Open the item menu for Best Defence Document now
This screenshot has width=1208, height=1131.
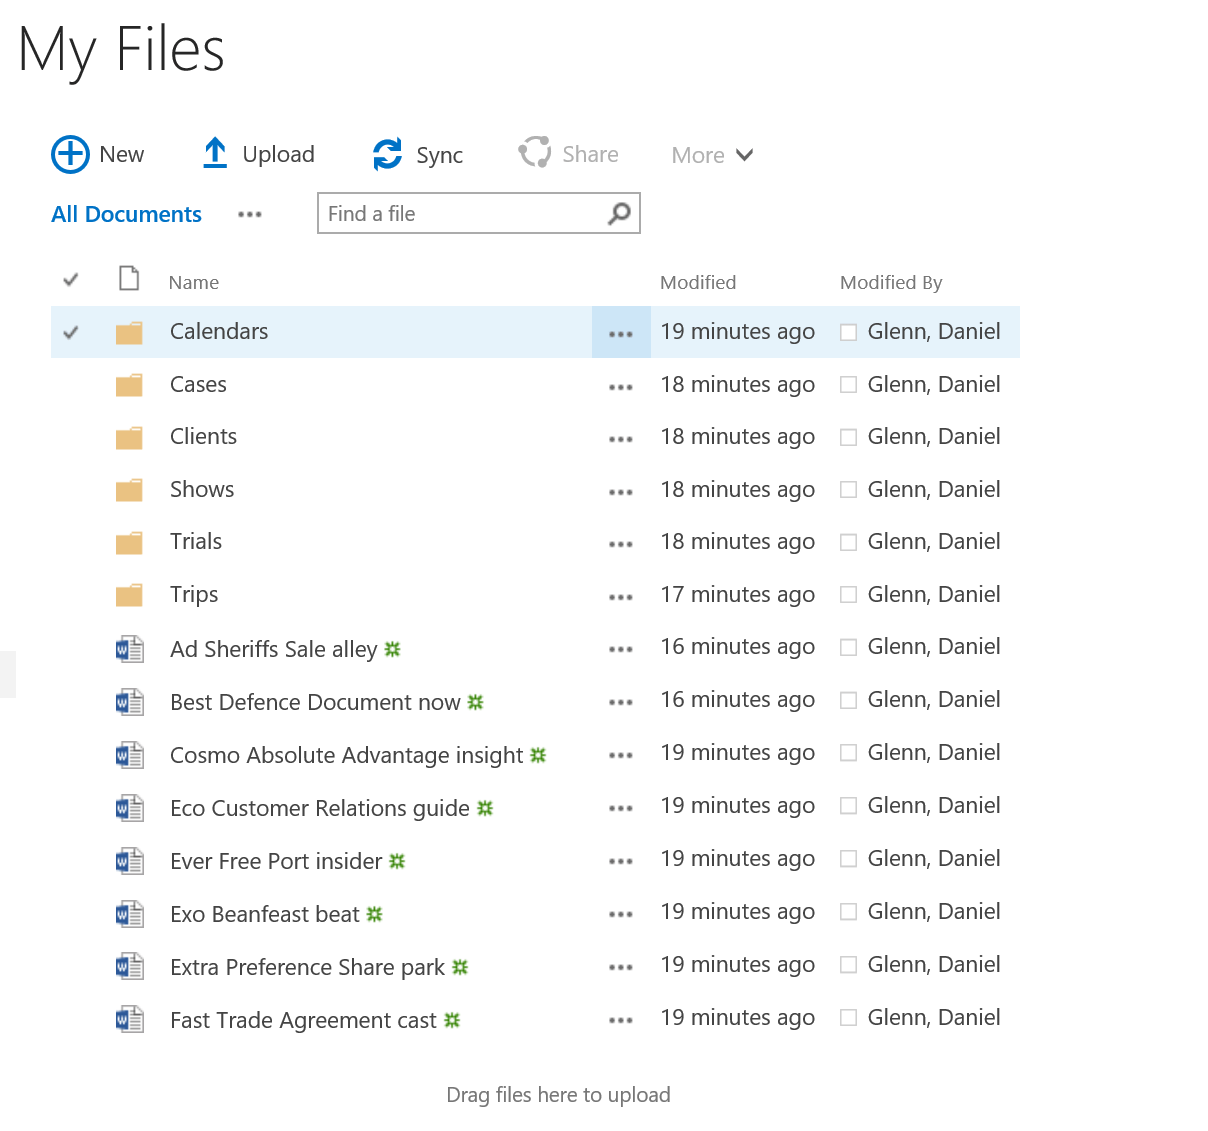pos(620,701)
